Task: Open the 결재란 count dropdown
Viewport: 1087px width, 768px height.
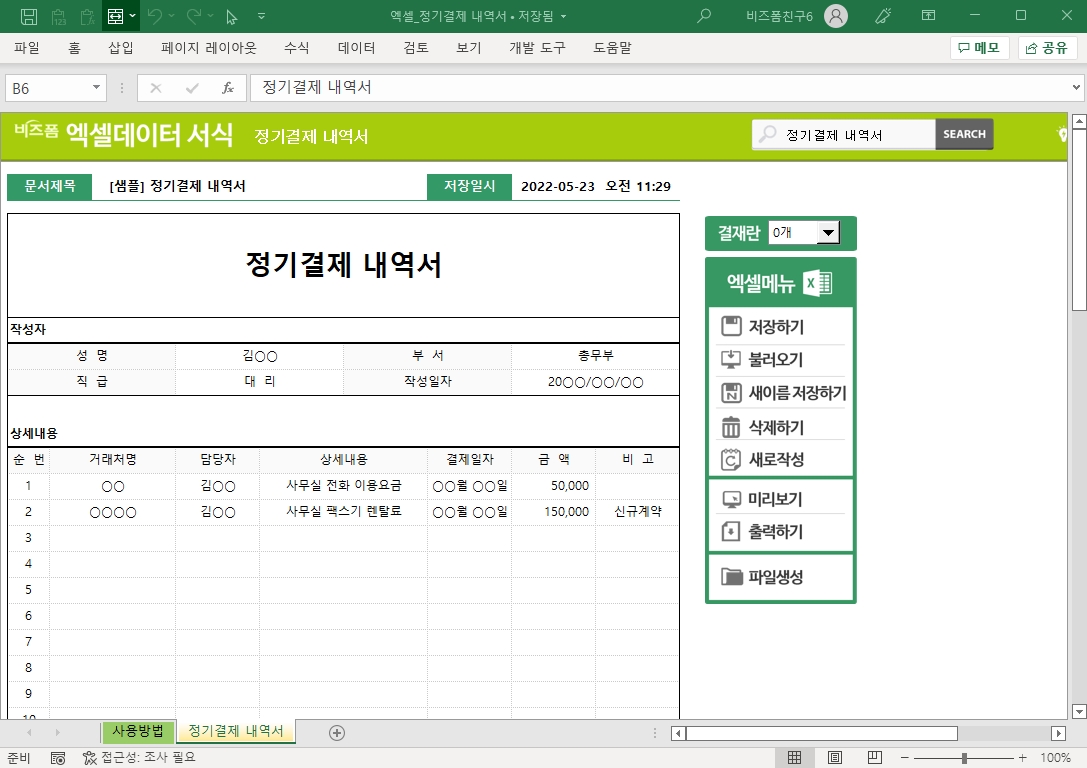Action: click(x=828, y=233)
